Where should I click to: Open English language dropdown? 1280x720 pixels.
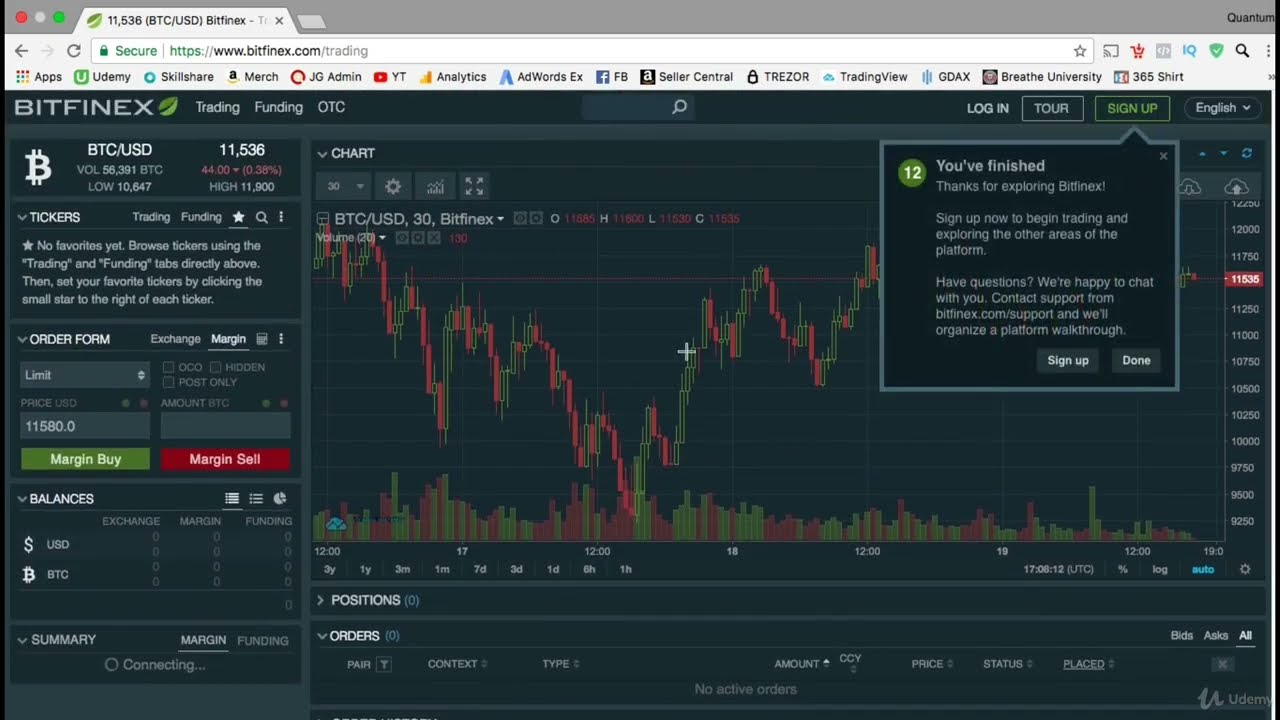coord(1224,108)
